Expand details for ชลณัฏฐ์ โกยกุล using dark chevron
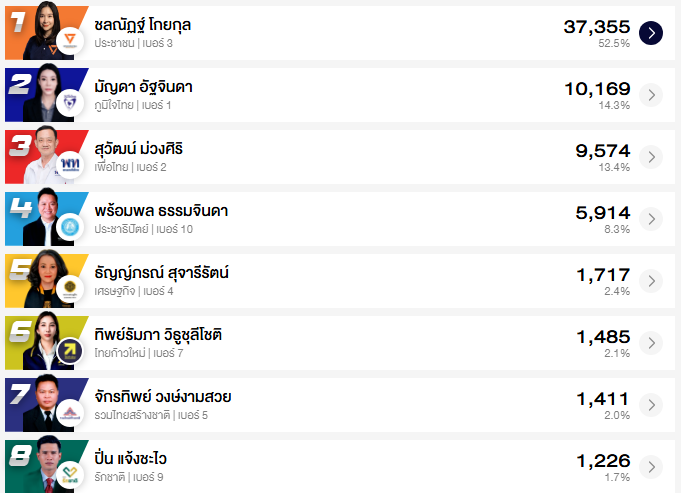The width and height of the screenshot is (681, 493). point(651,33)
